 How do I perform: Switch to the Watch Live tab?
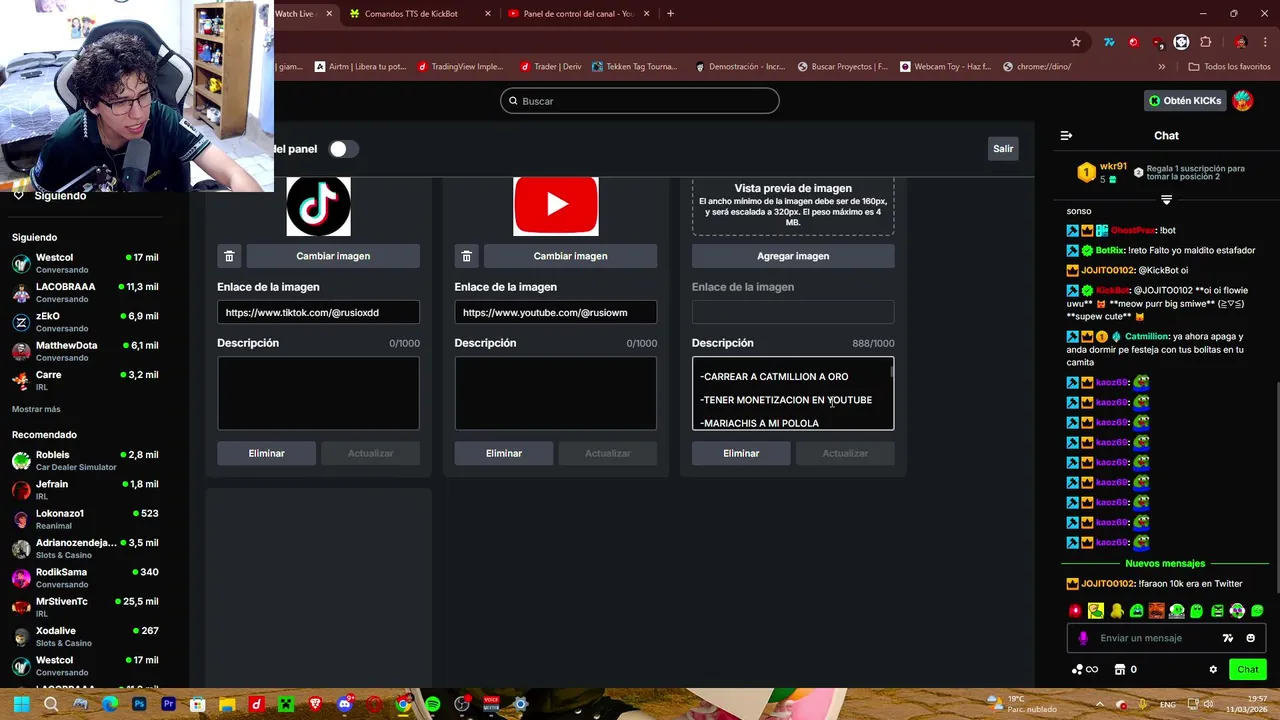307,13
